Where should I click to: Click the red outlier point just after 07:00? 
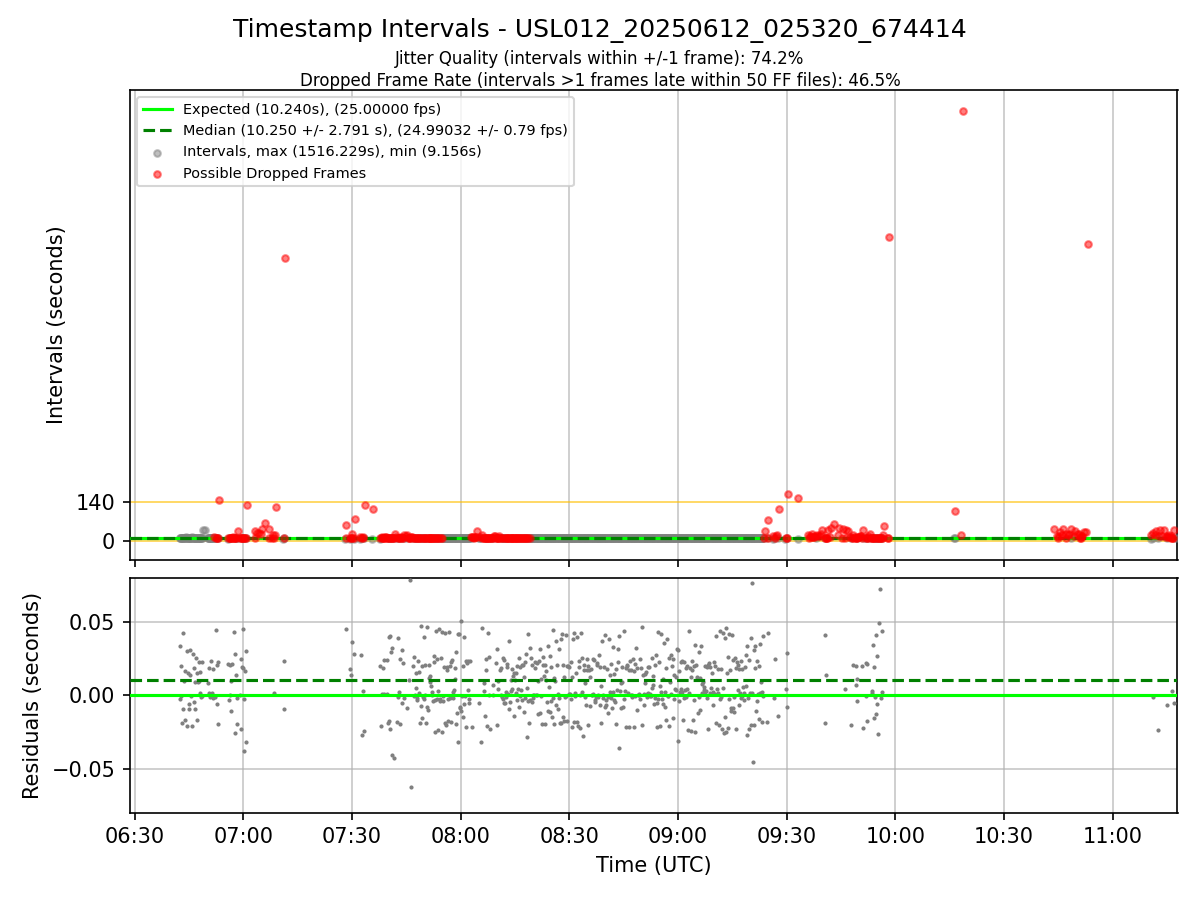(x=285, y=258)
